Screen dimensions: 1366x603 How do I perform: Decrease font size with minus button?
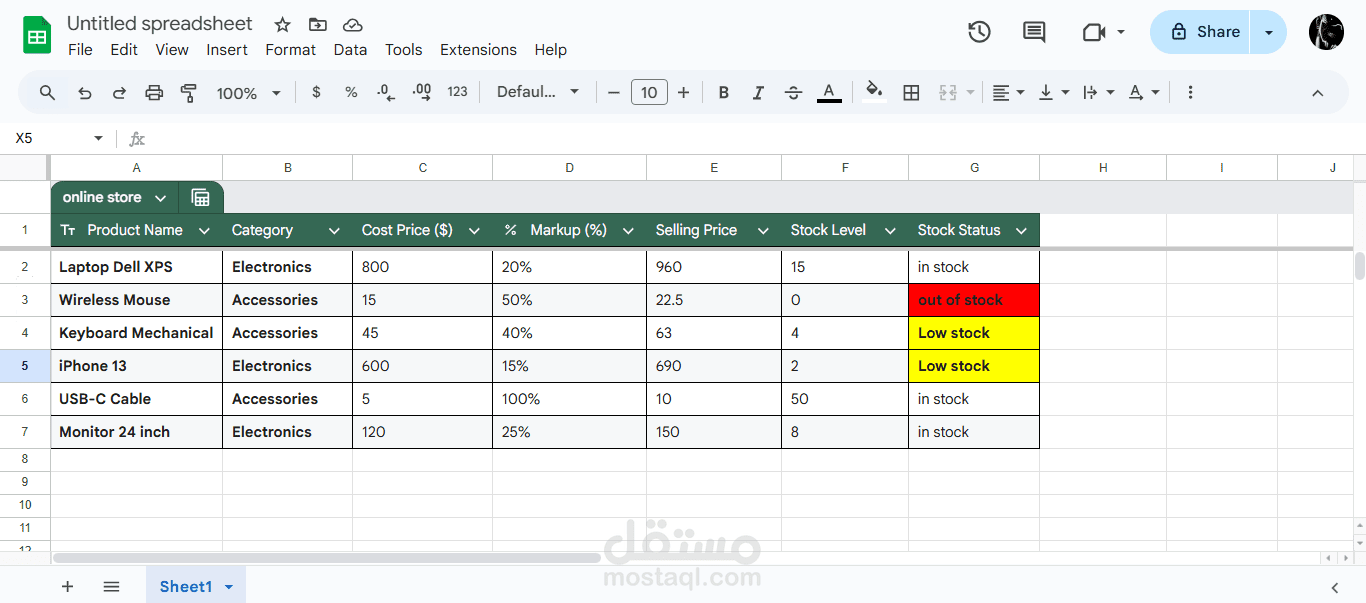pos(614,92)
